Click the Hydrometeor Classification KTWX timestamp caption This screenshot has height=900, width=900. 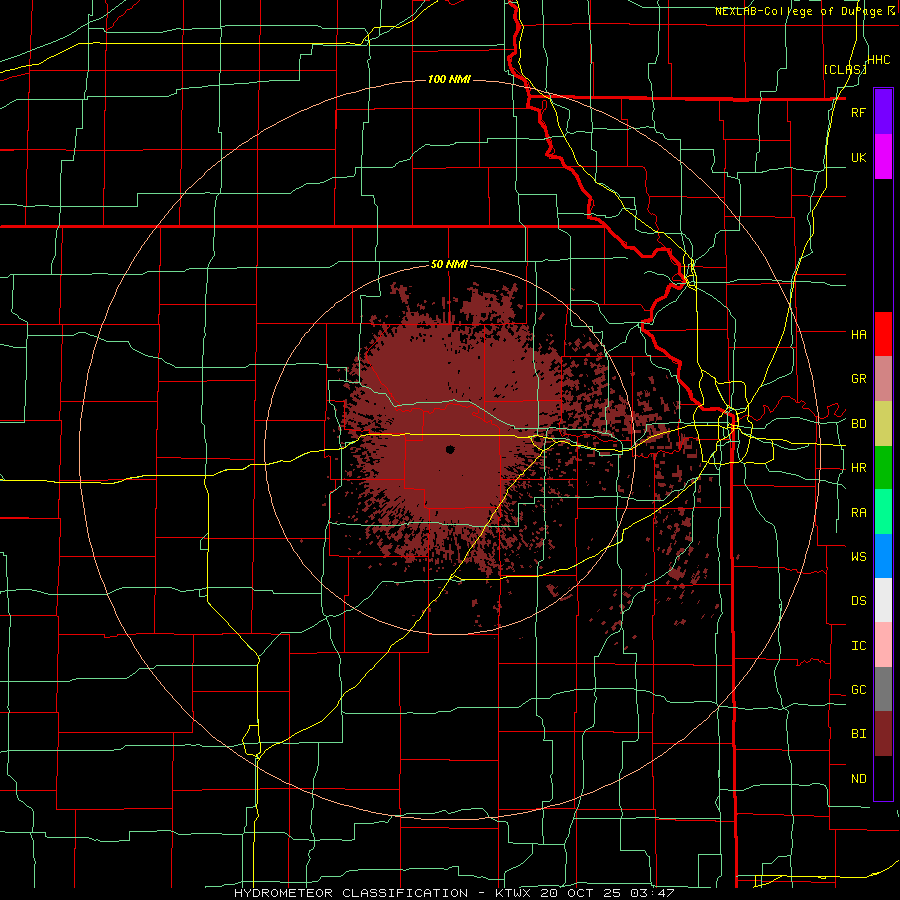coord(454,893)
